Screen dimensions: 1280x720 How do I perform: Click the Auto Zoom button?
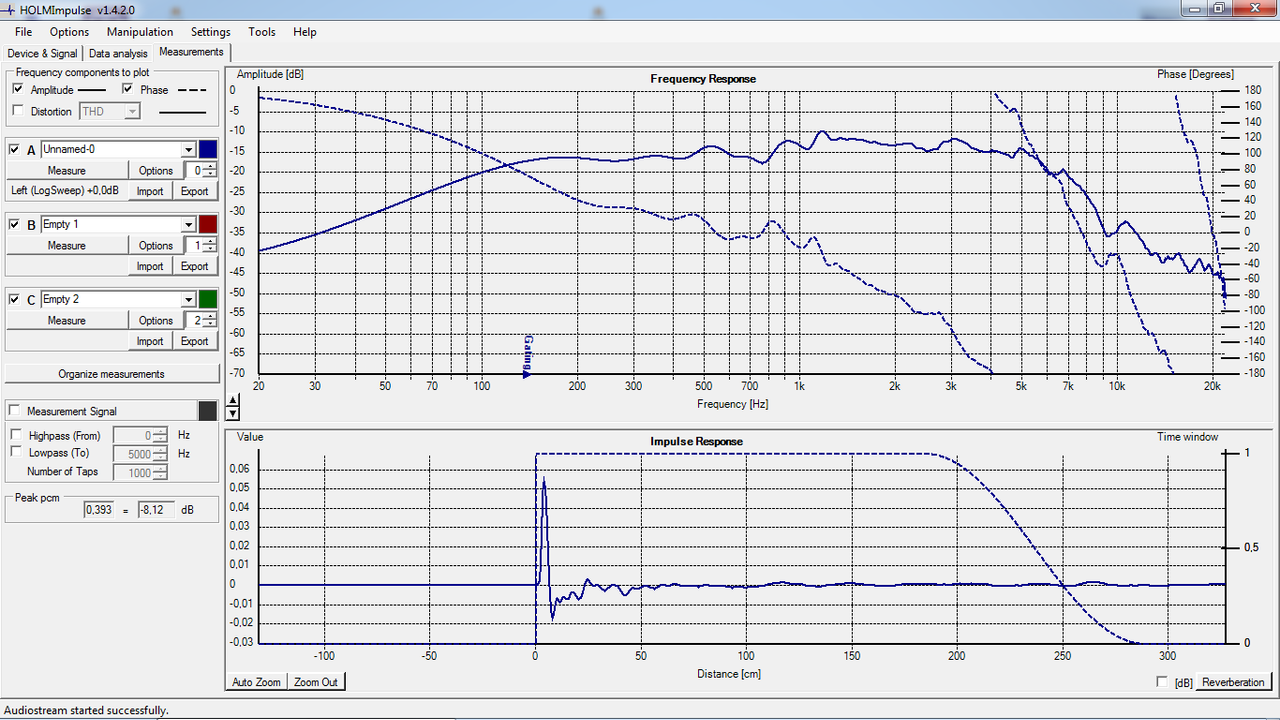point(257,682)
